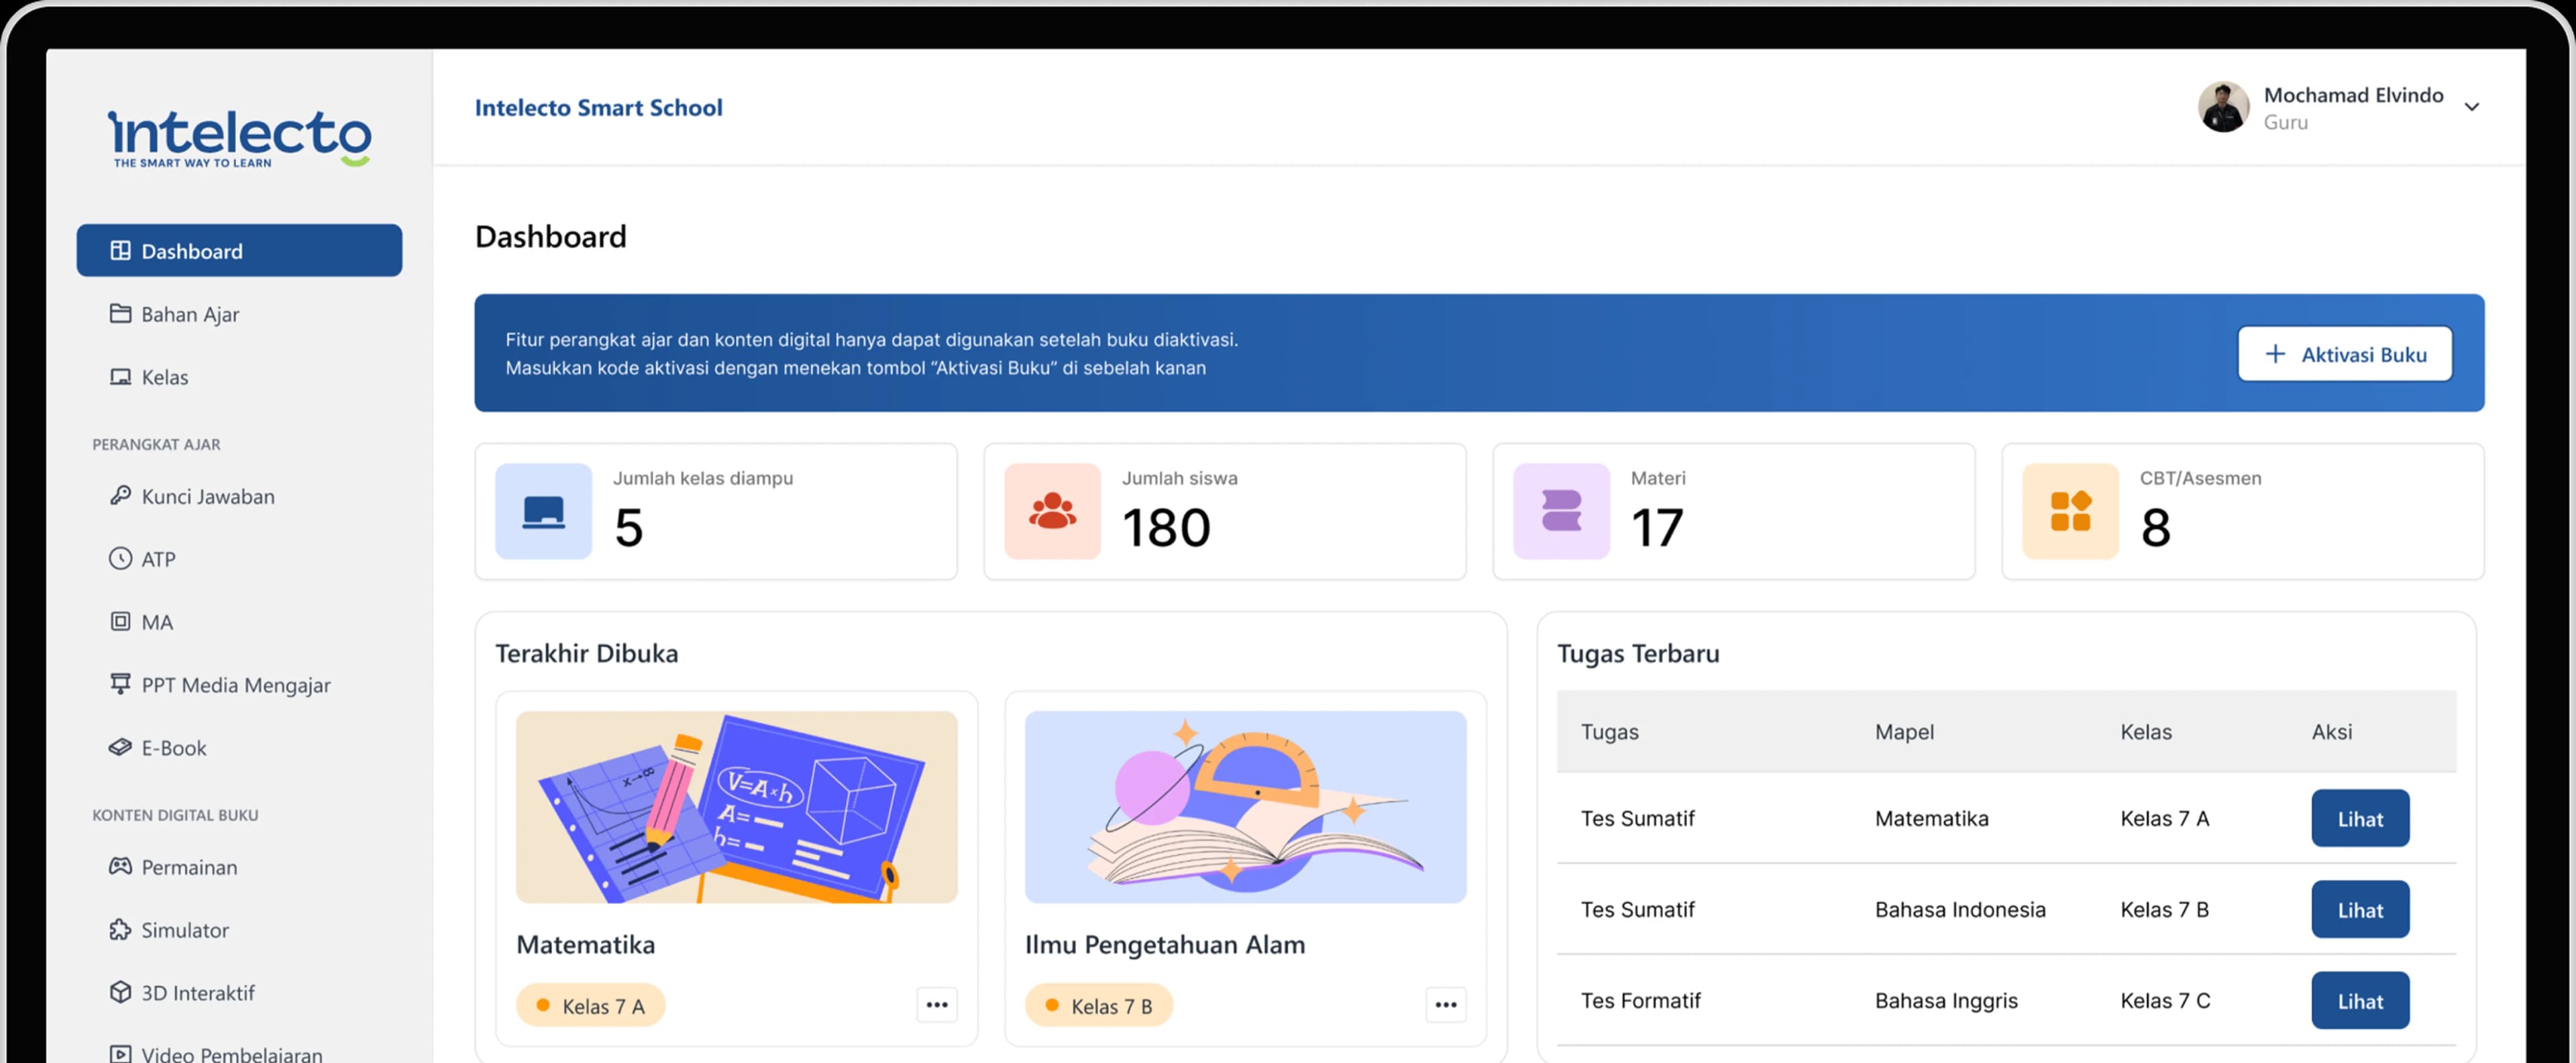Click the Video Pembelajaran play icon
2576x1063 pixels.
(120, 1054)
